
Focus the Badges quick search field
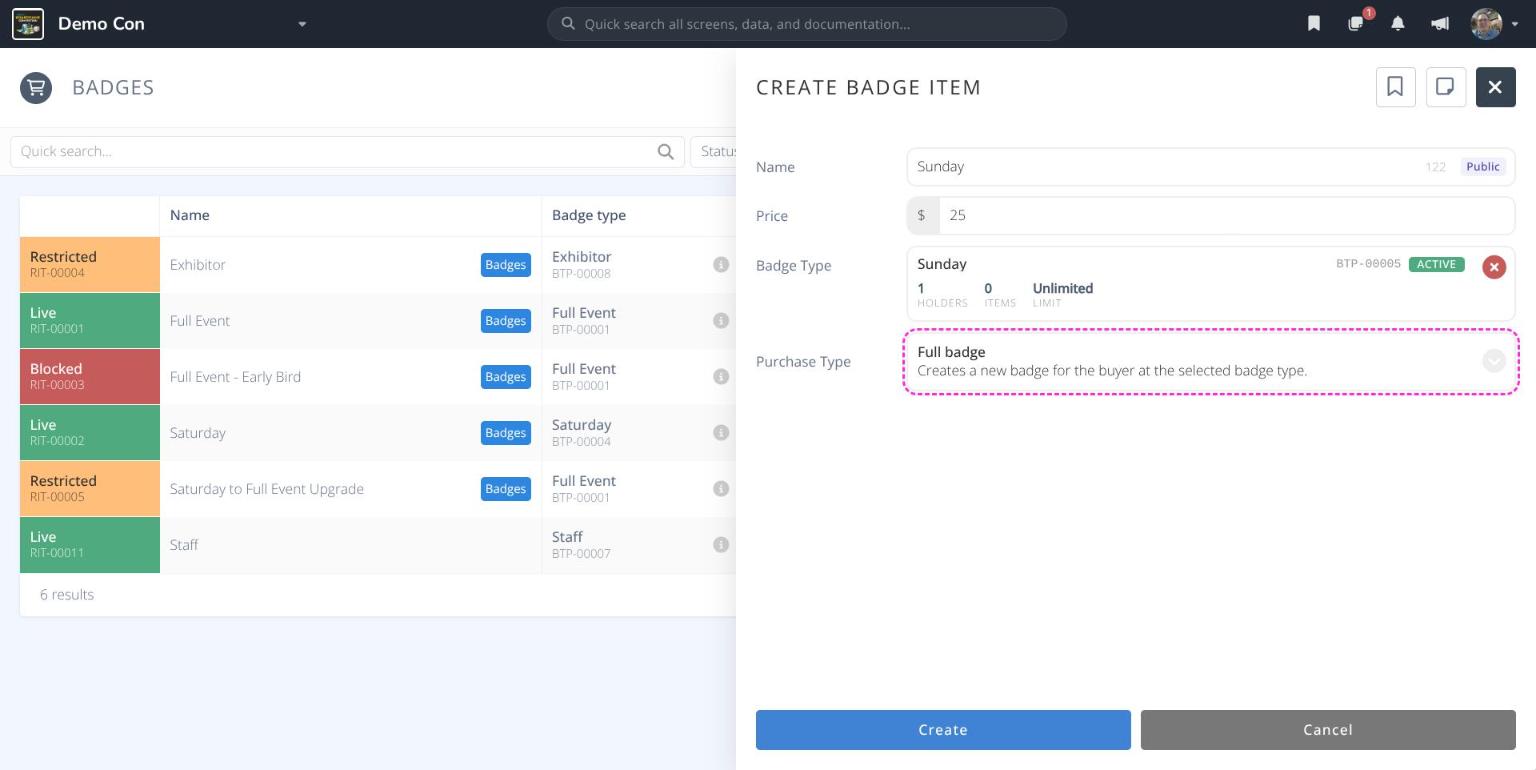point(347,152)
